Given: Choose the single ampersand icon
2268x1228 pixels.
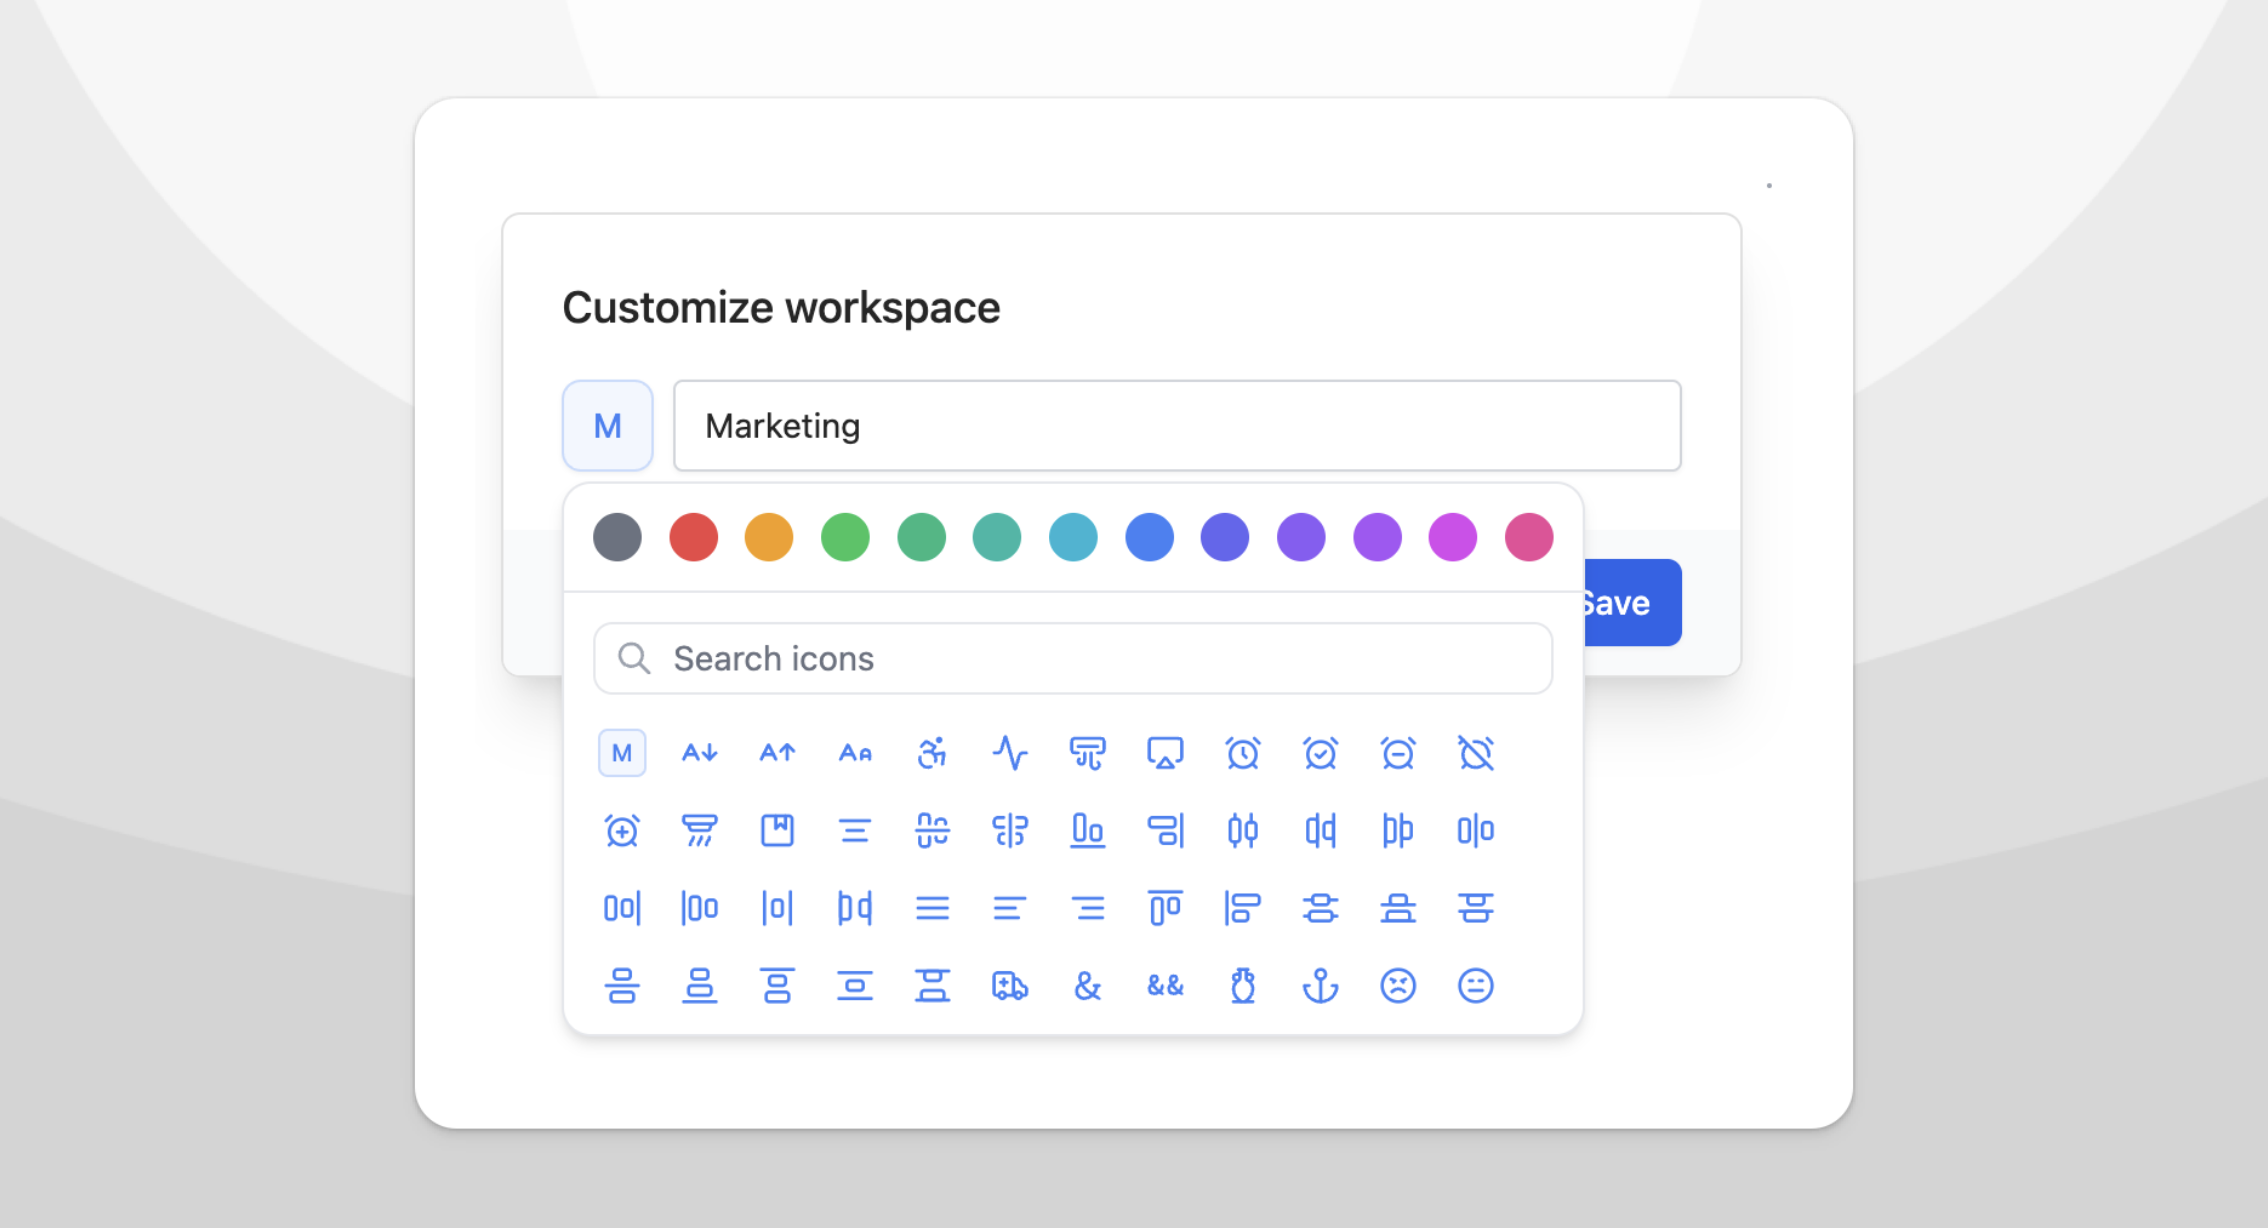Looking at the screenshot, I should click(x=1087, y=986).
